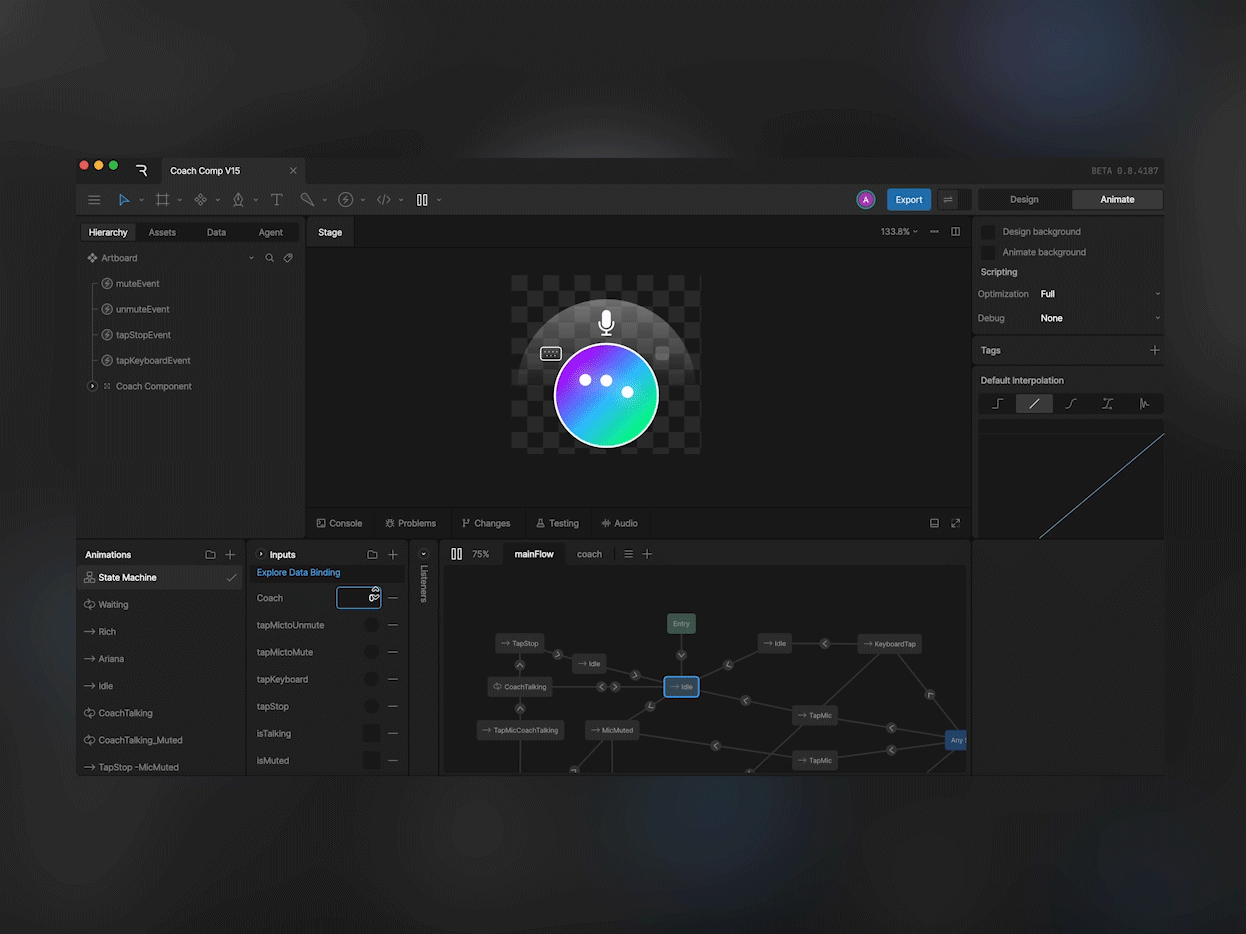Viewport: 1246px width, 934px height.
Task: Add a new state machine layer
Action: click(x=647, y=554)
